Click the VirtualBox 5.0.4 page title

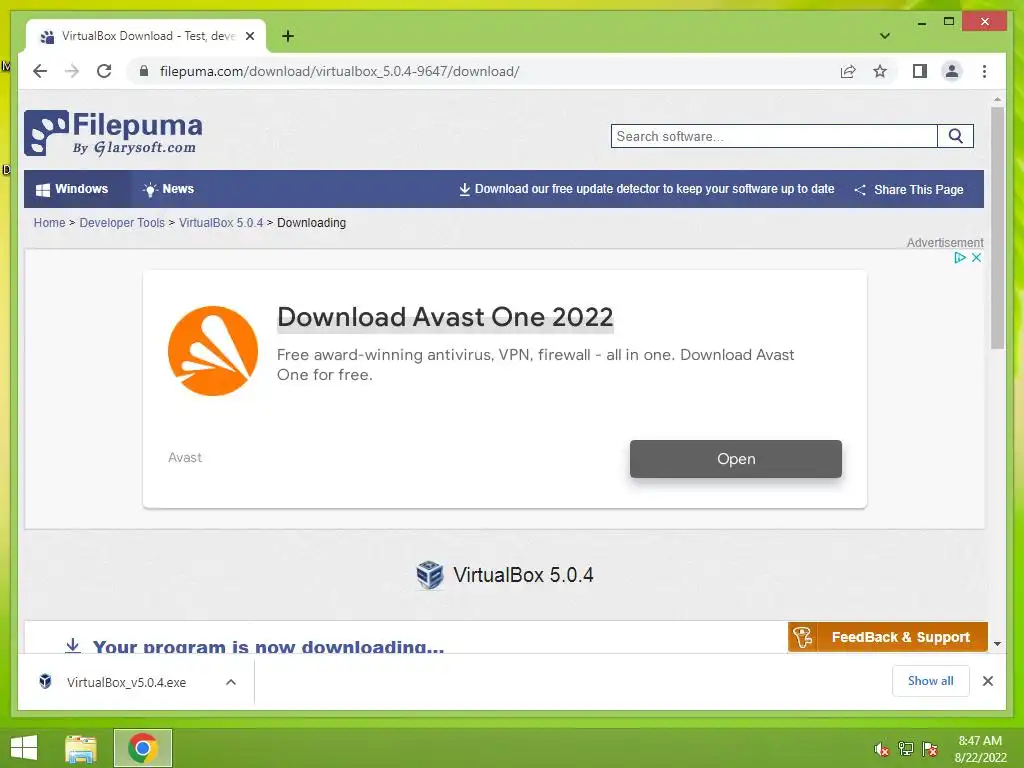523,575
